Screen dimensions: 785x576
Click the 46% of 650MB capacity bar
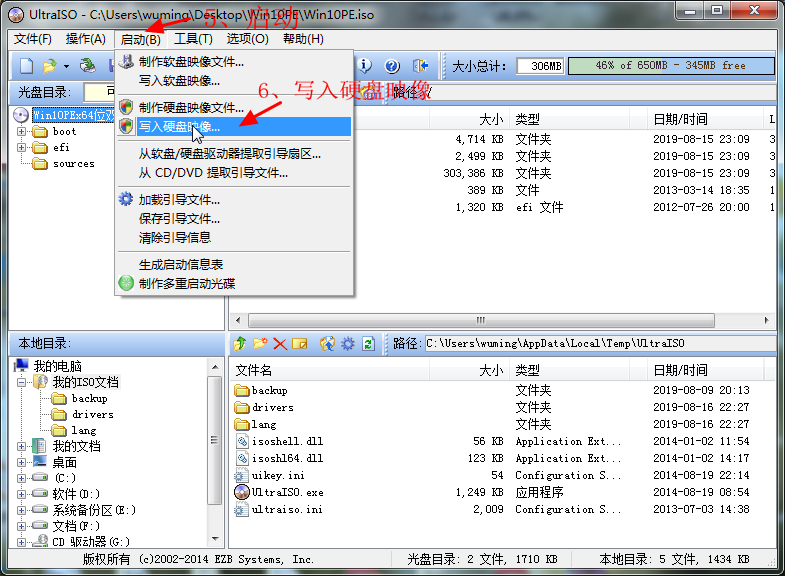671,66
